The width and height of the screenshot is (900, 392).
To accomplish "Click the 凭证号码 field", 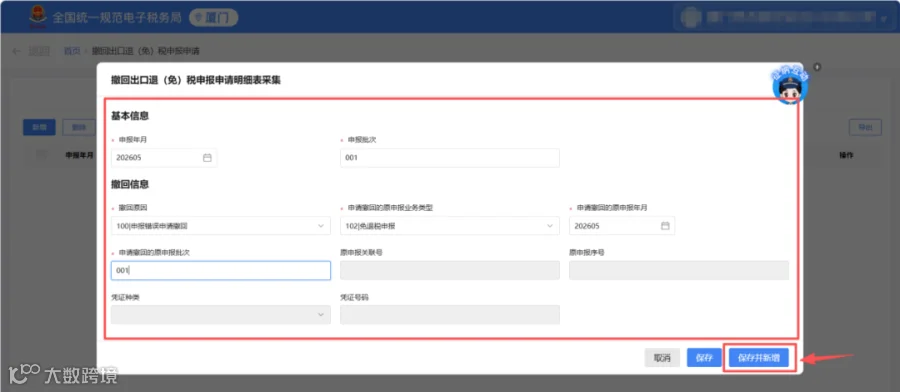I will click(449, 315).
